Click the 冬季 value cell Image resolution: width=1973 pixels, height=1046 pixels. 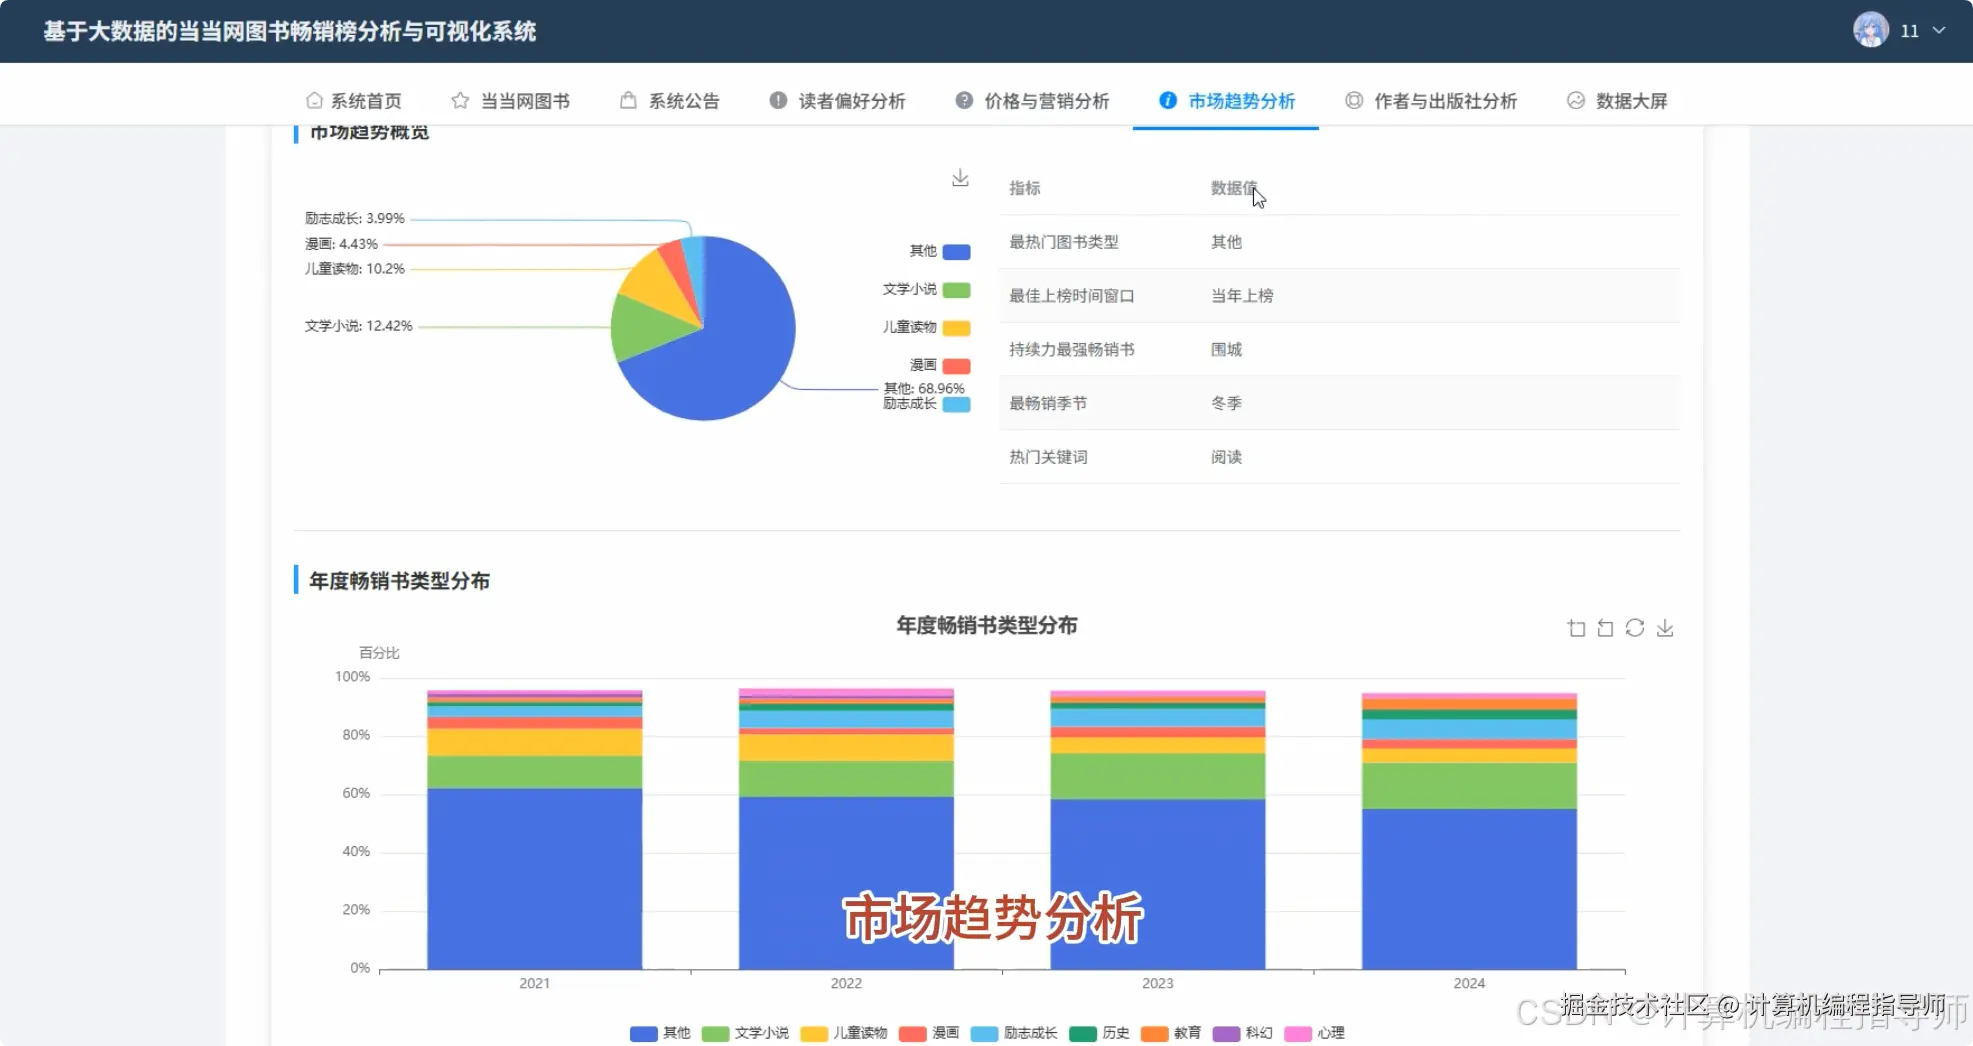(x=1227, y=403)
